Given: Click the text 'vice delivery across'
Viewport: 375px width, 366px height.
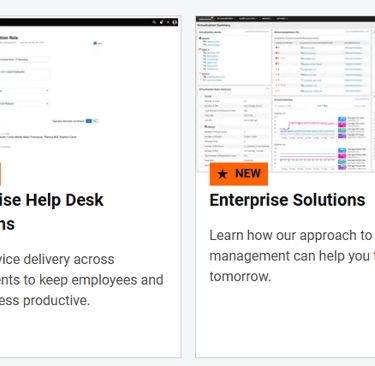Looking at the screenshot, I should pos(57,259).
